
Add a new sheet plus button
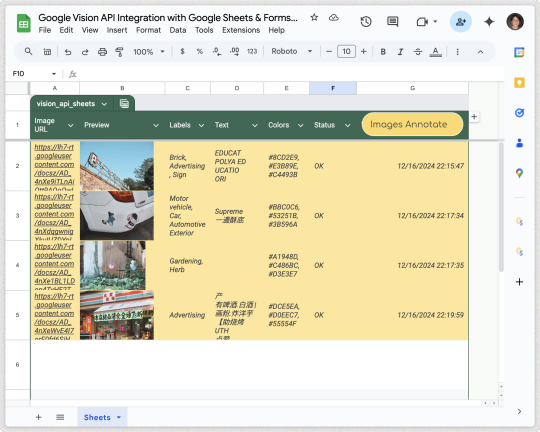(39, 417)
